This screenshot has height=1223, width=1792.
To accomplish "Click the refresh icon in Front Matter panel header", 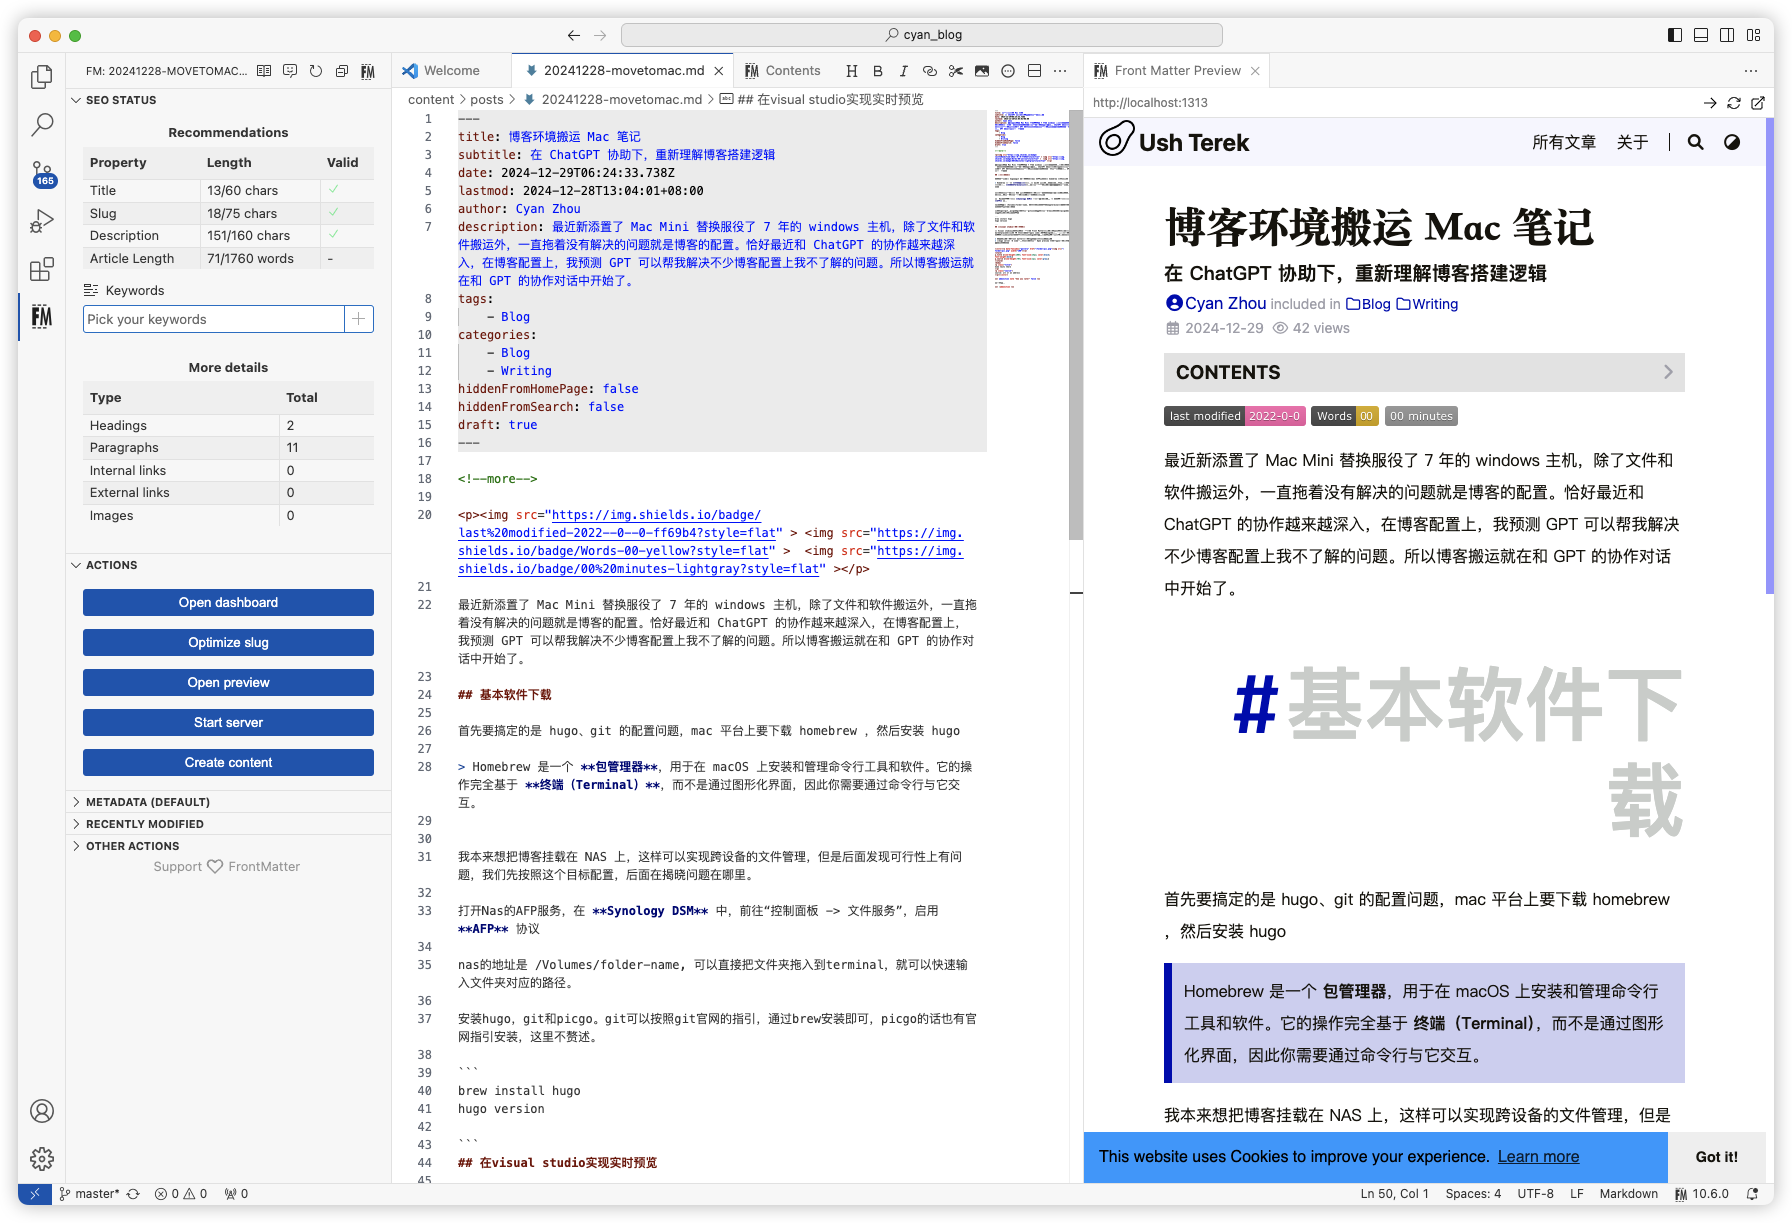I will pyautogui.click(x=316, y=71).
